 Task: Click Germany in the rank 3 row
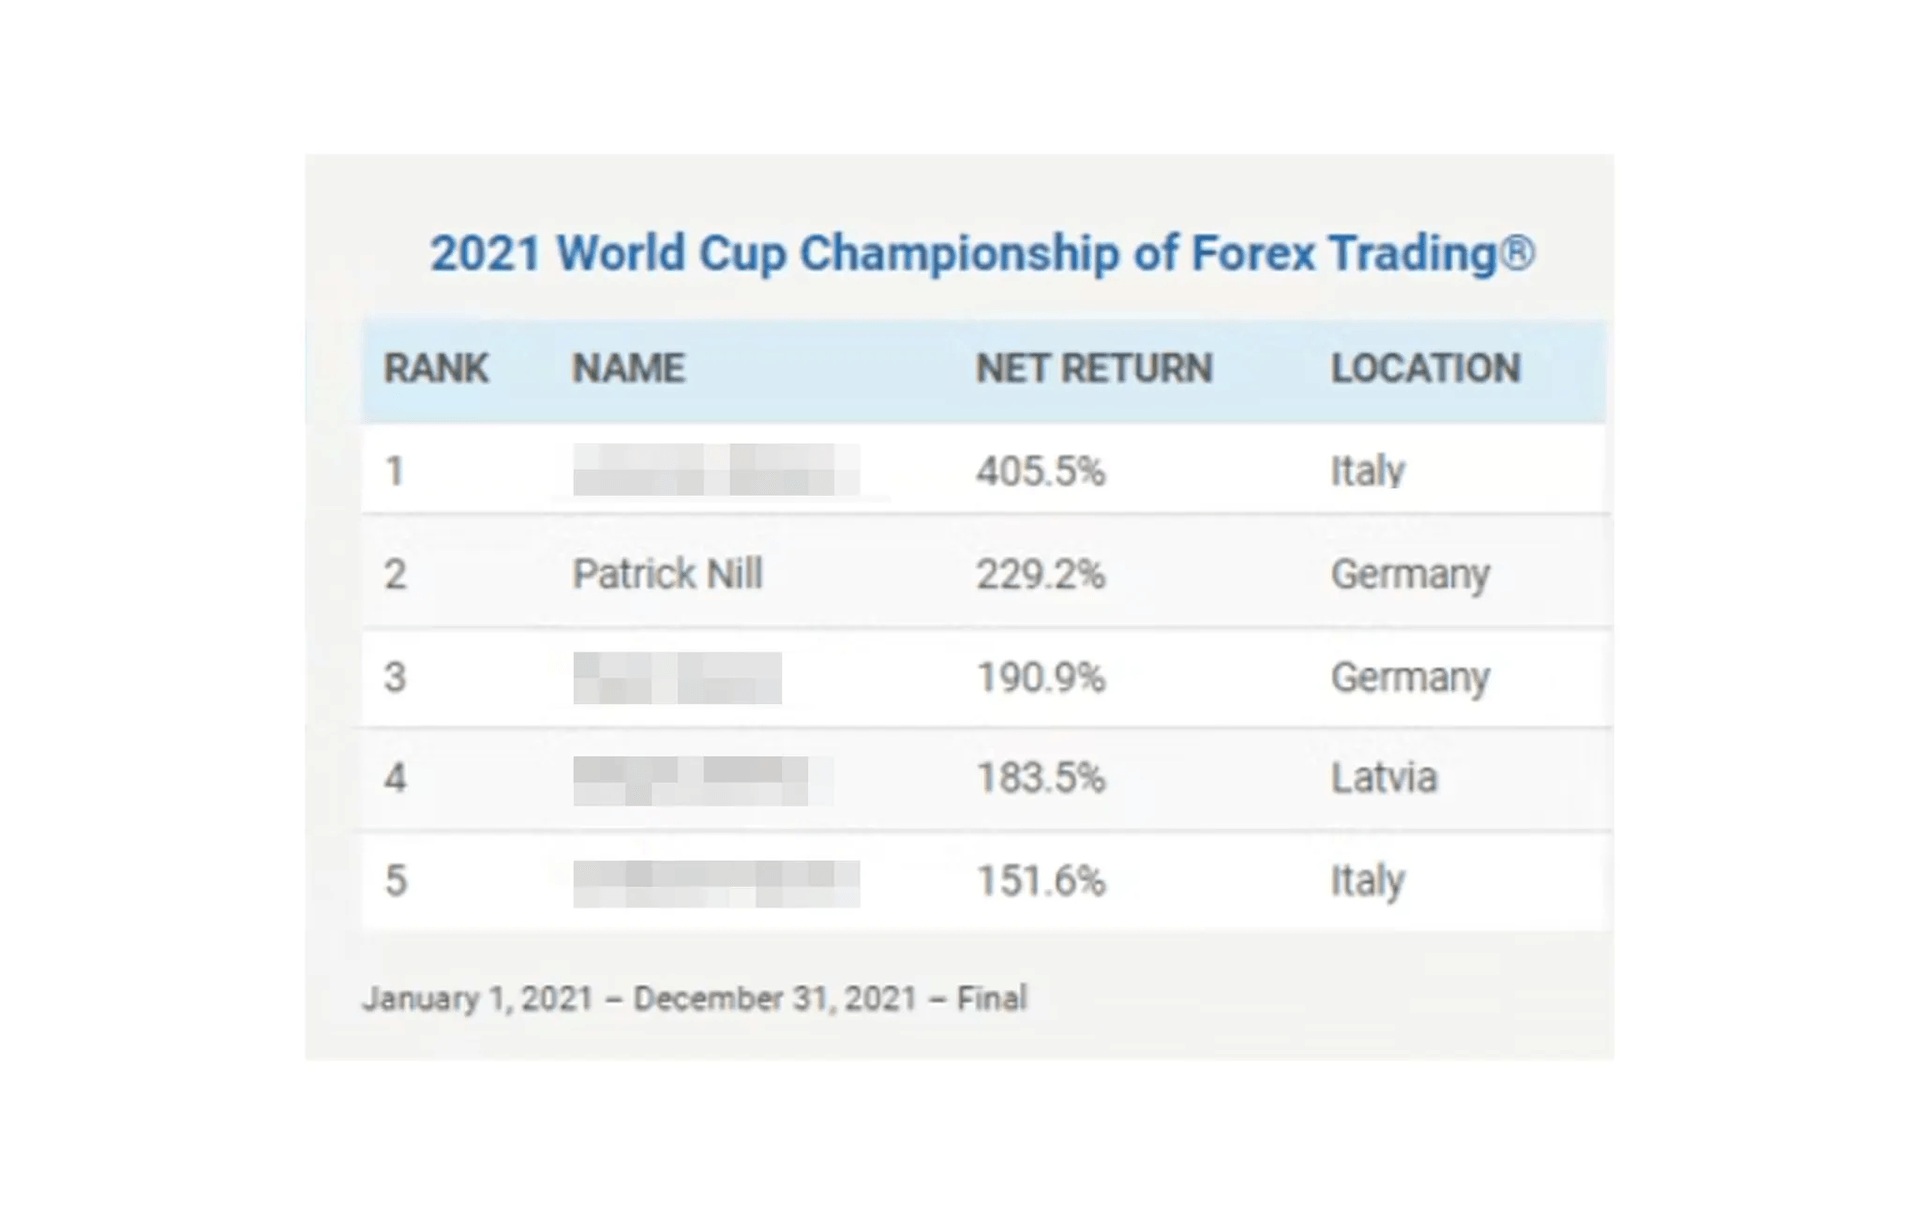[1410, 678]
